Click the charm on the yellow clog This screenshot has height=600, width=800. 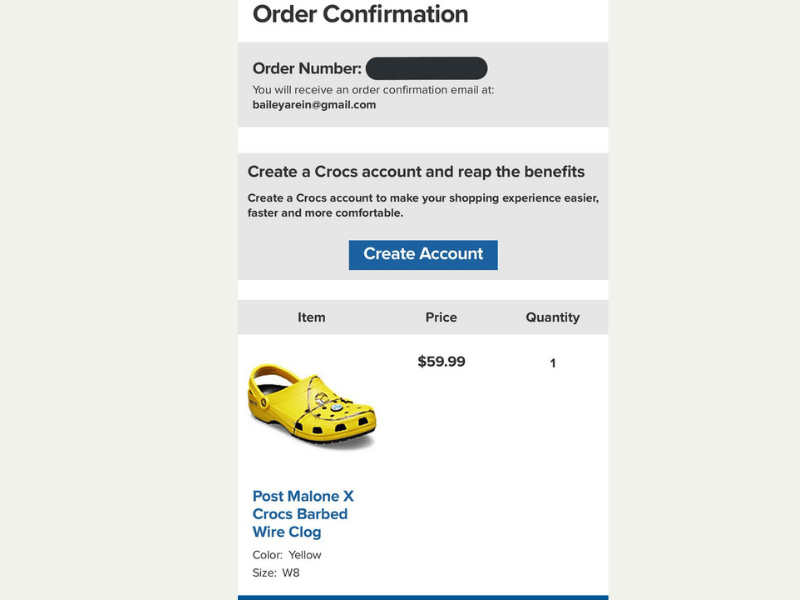pyautogui.click(x=323, y=401)
